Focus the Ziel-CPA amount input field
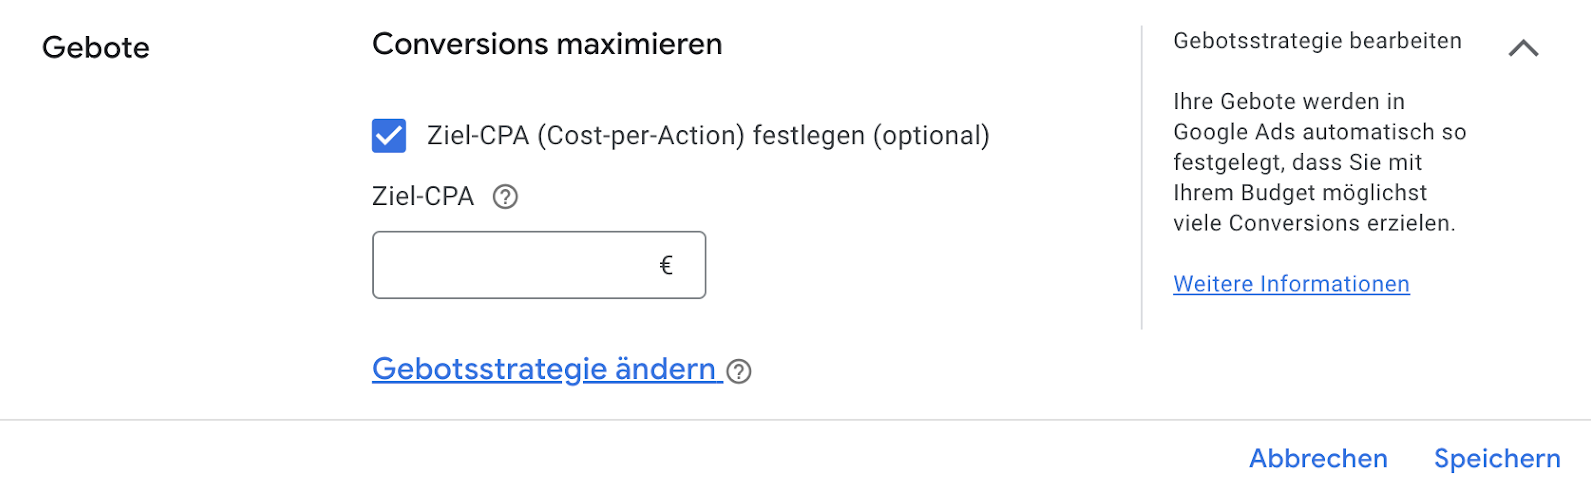This screenshot has width=1591, height=493. coord(539,265)
